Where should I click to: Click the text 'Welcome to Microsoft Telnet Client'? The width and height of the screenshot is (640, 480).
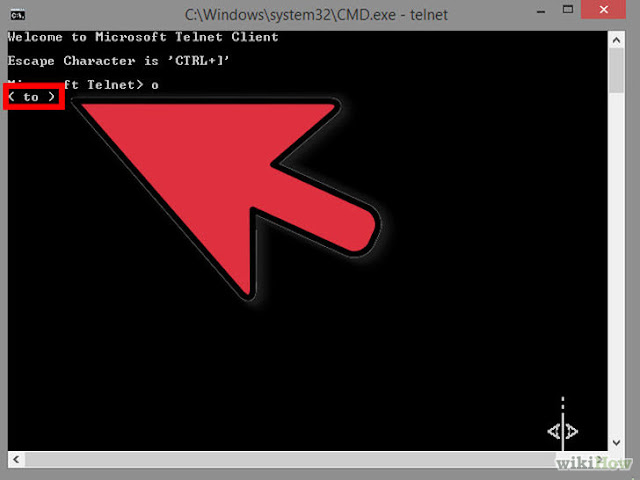pos(143,37)
